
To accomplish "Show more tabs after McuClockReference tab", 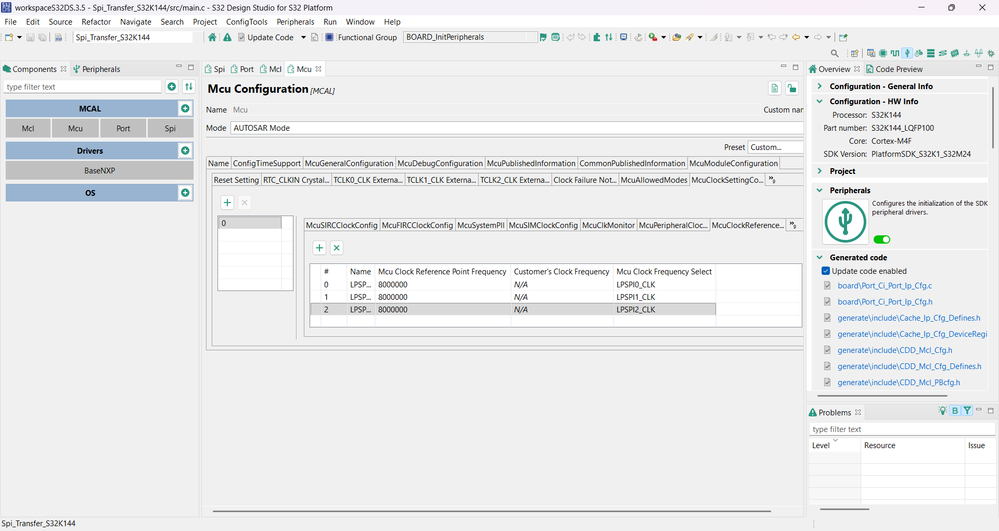I will [x=793, y=226].
